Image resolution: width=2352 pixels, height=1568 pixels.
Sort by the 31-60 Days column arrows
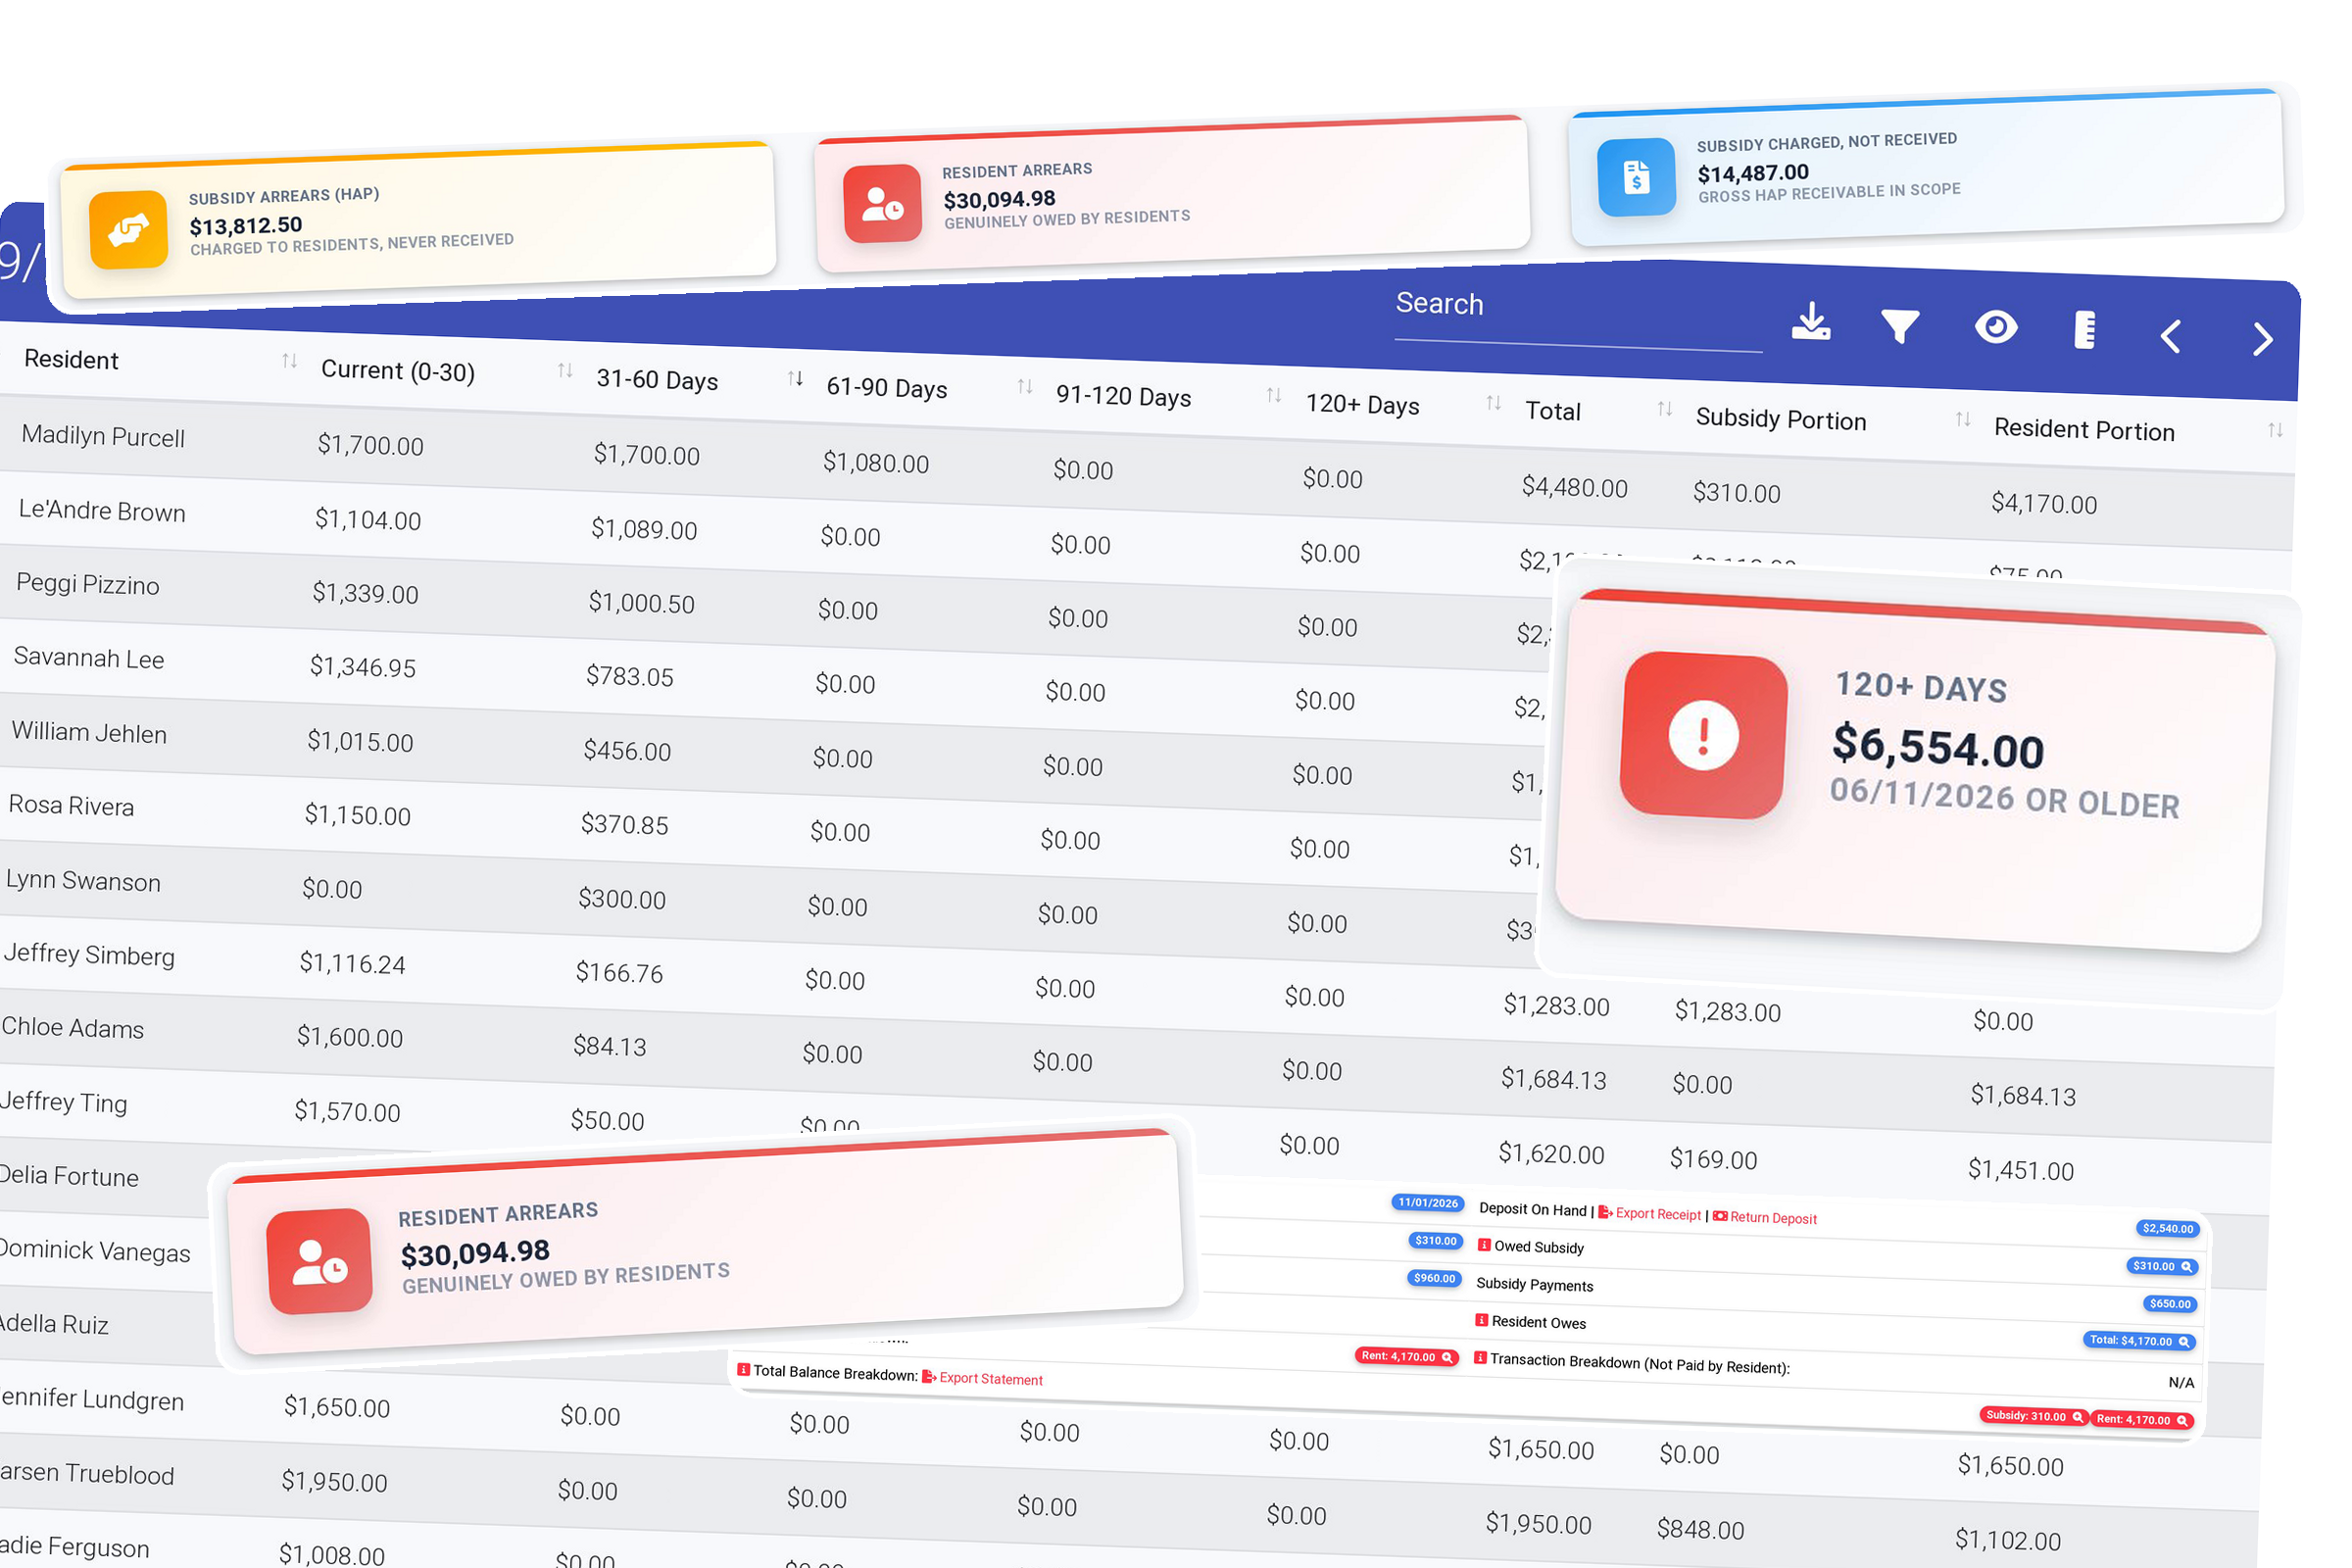pos(795,379)
